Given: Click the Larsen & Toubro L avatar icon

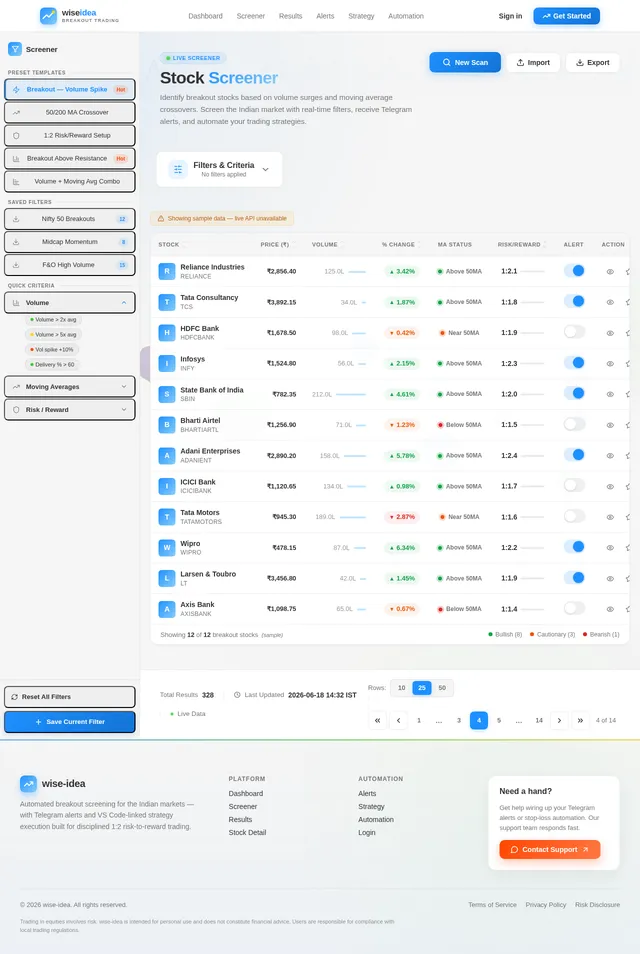Looking at the screenshot, I should [x=167, y=578].
